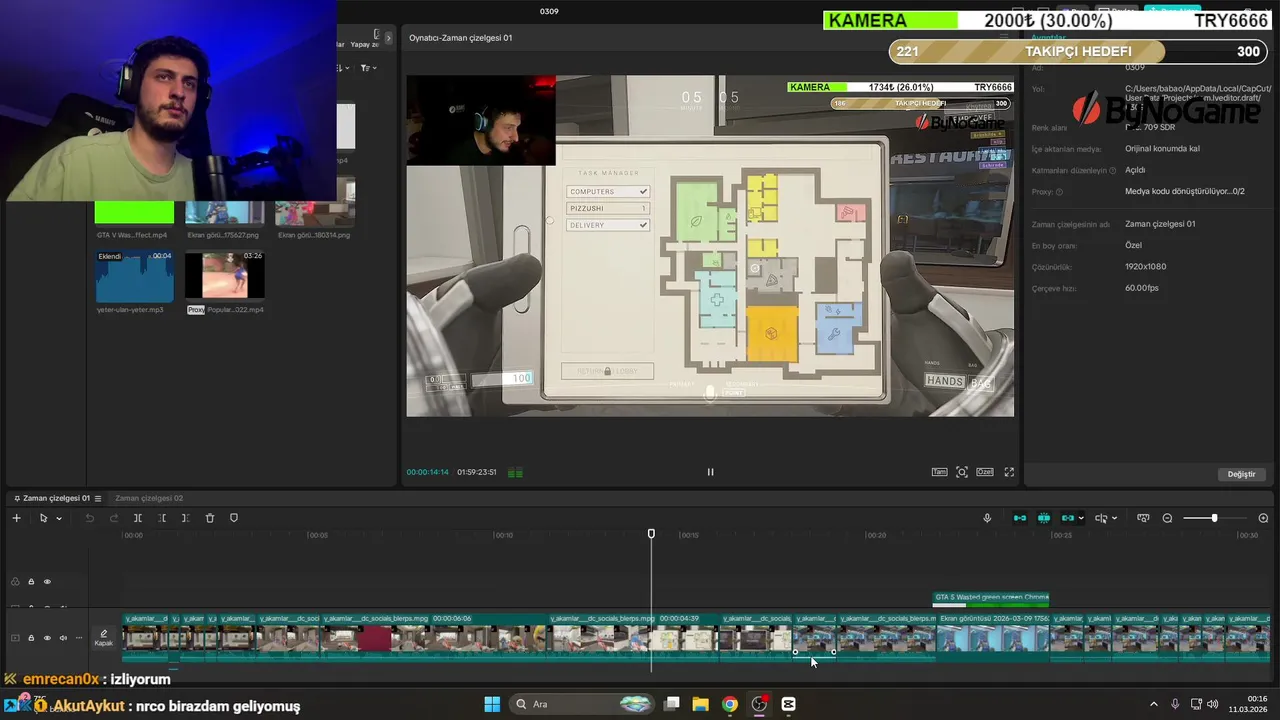Open main track more options dots
1280x720 pixels.
pyautogui.click(x=79, y=638)
